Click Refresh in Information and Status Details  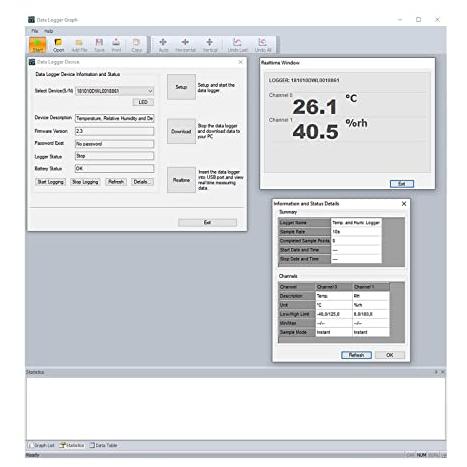(356, 355)
